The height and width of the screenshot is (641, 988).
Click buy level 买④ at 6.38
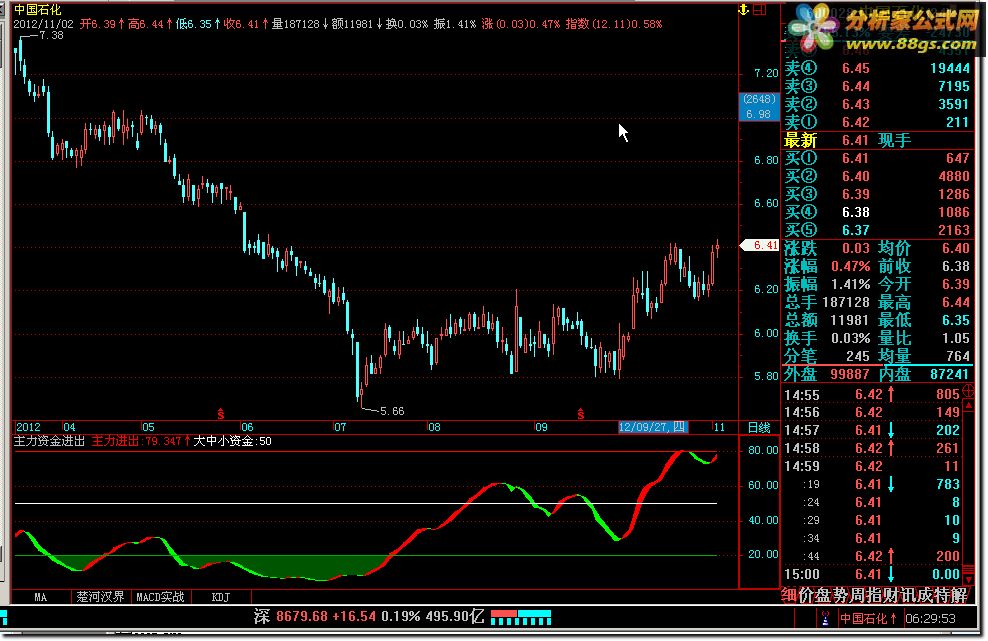[x=877, y=212]
